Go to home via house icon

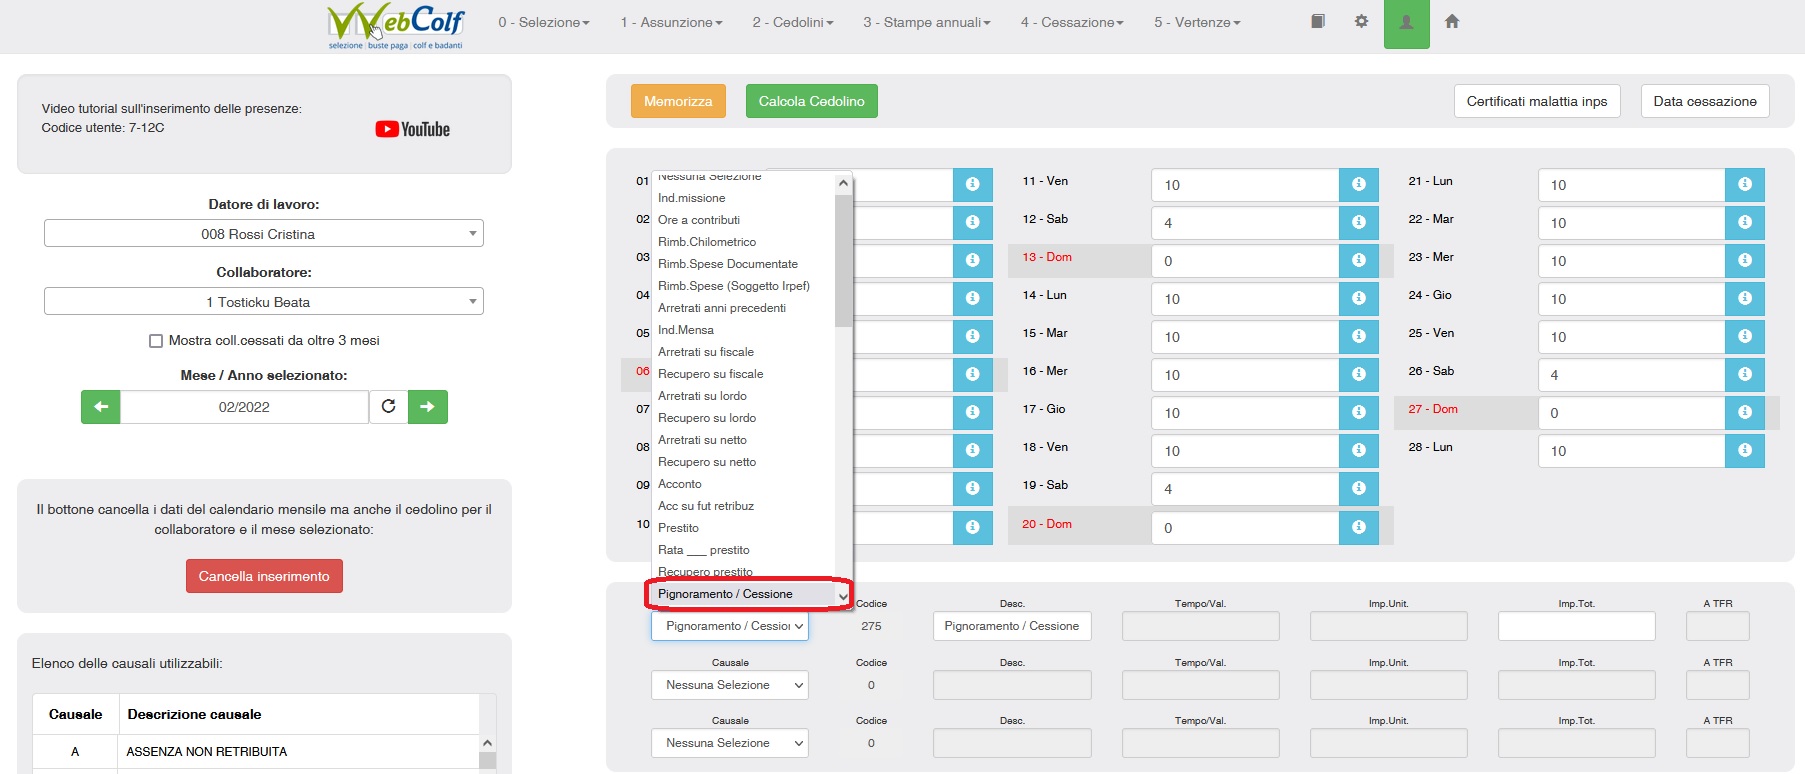[1452, 21]
